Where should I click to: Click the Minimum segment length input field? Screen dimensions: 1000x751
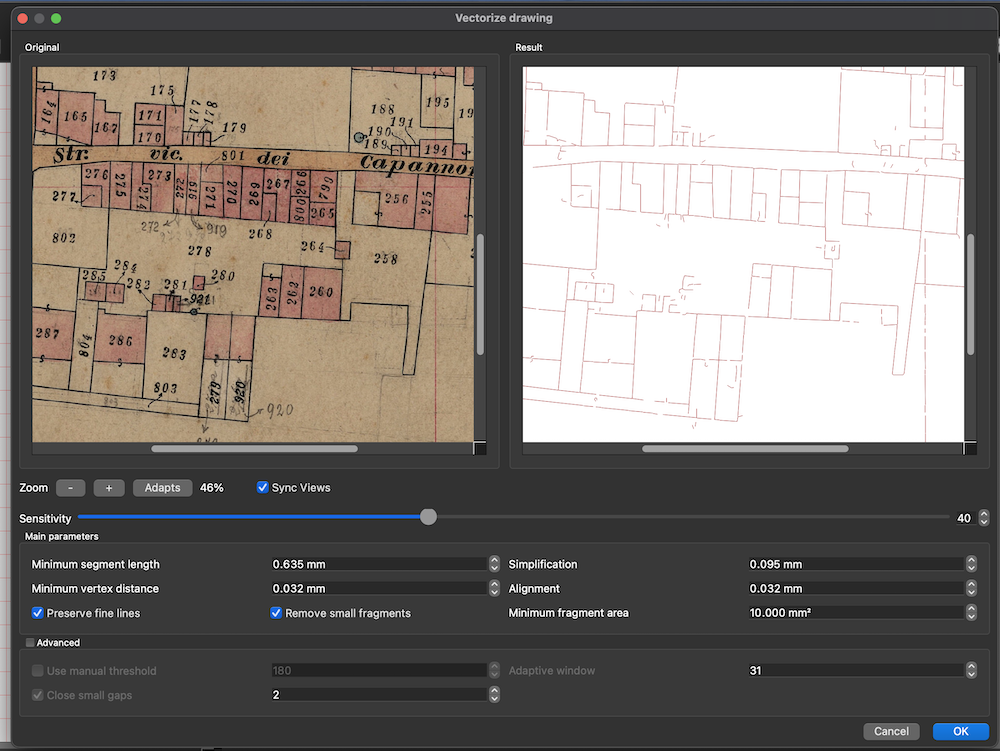pyautogui.click(x=379, y=564)
